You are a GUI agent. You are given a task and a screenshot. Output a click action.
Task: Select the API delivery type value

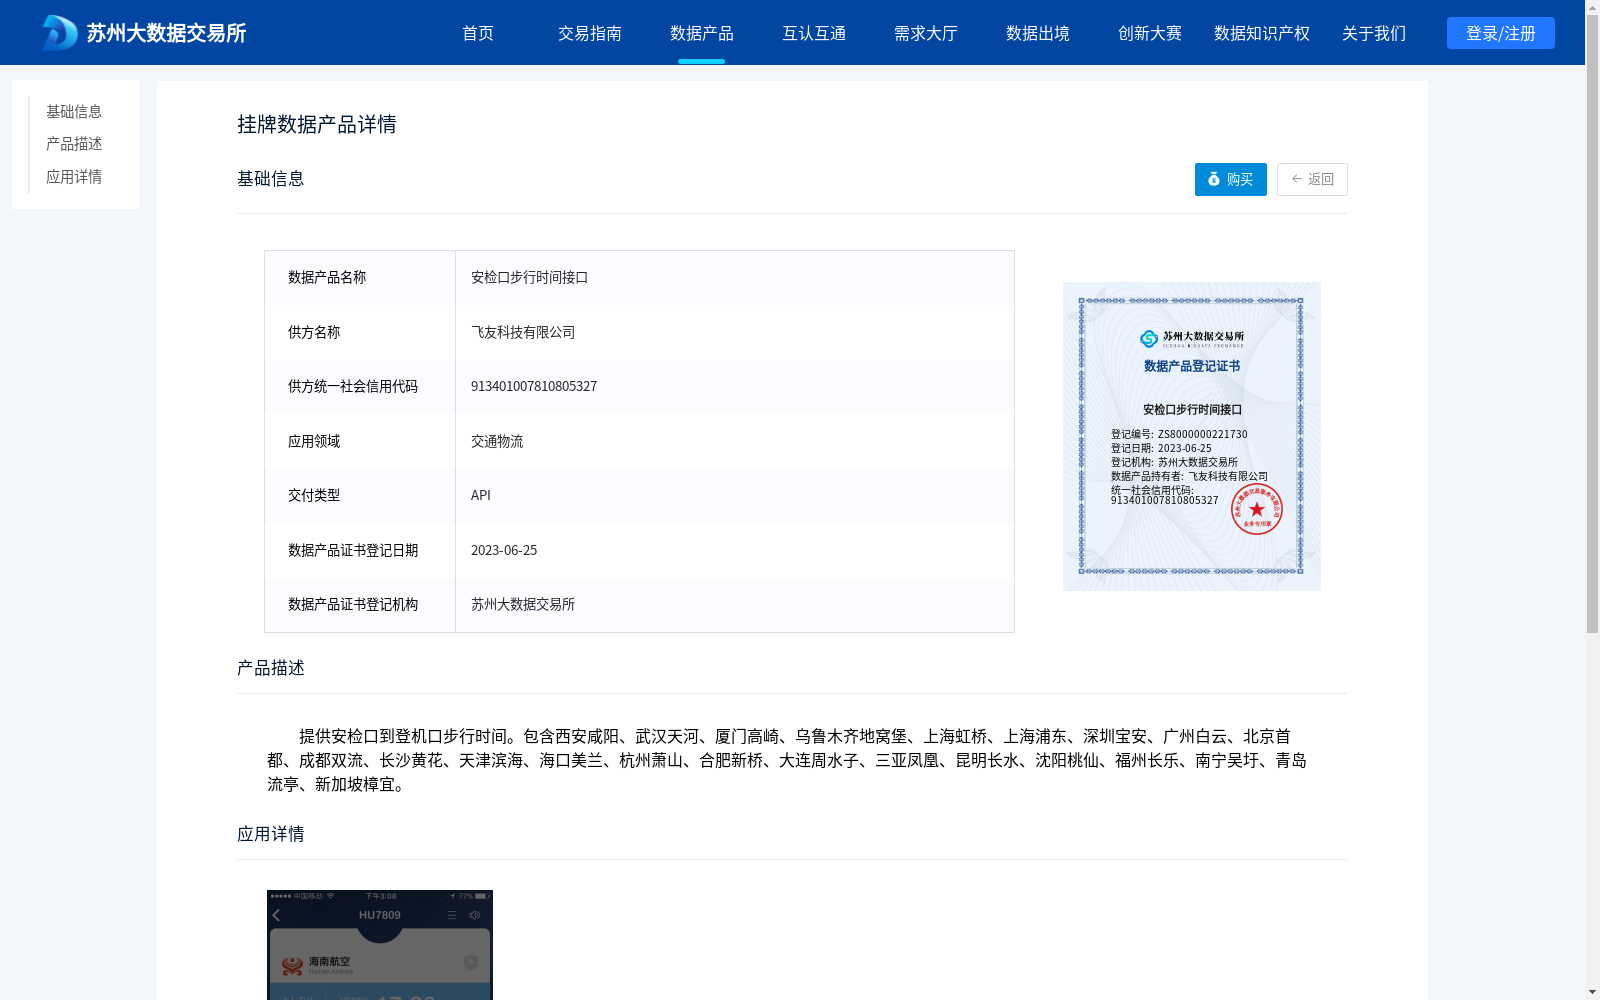[481, 495]
